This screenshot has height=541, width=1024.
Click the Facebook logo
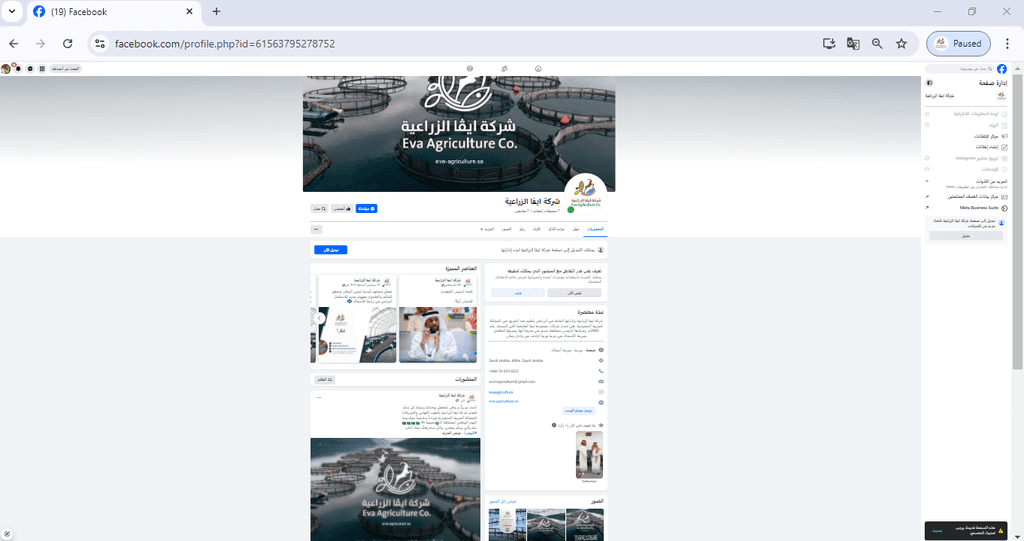pyautogui.click(x=1002, y=69)
